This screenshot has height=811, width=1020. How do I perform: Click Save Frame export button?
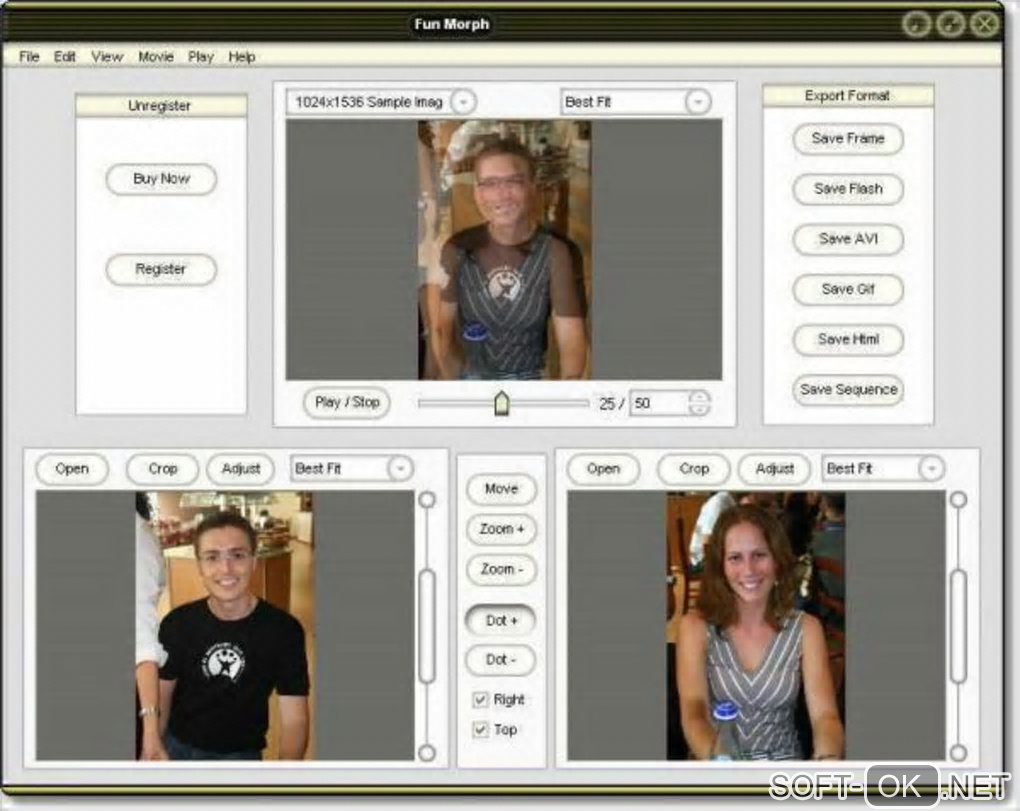click(848, 139)
